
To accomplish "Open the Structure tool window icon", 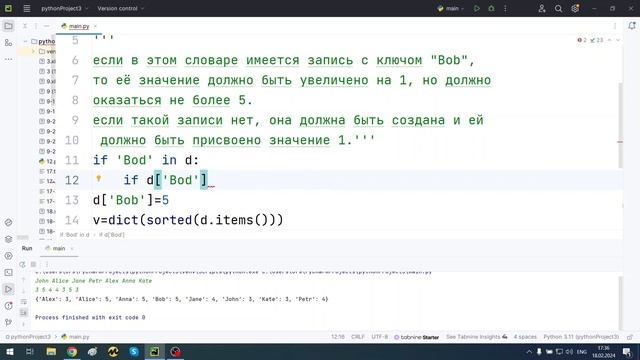I will [8, 42].
